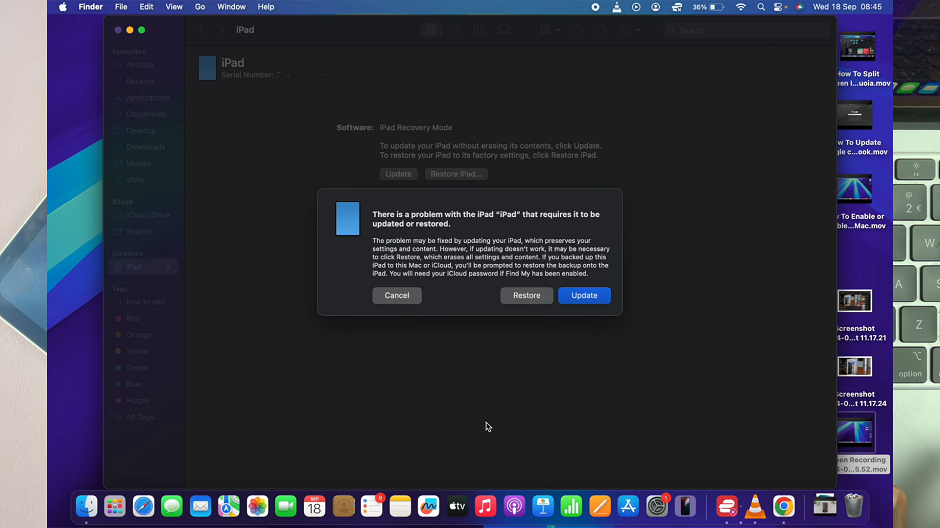
Task: Open the Apple menu
Action: (63, 7)
